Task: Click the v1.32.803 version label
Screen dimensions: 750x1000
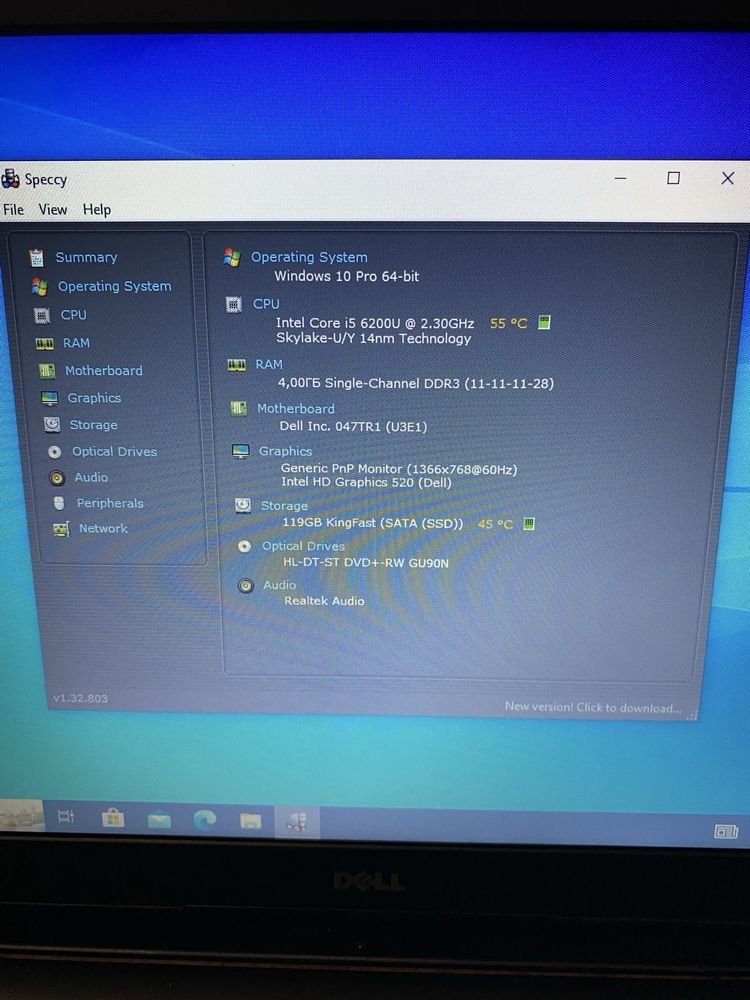Action: [80, 698]
